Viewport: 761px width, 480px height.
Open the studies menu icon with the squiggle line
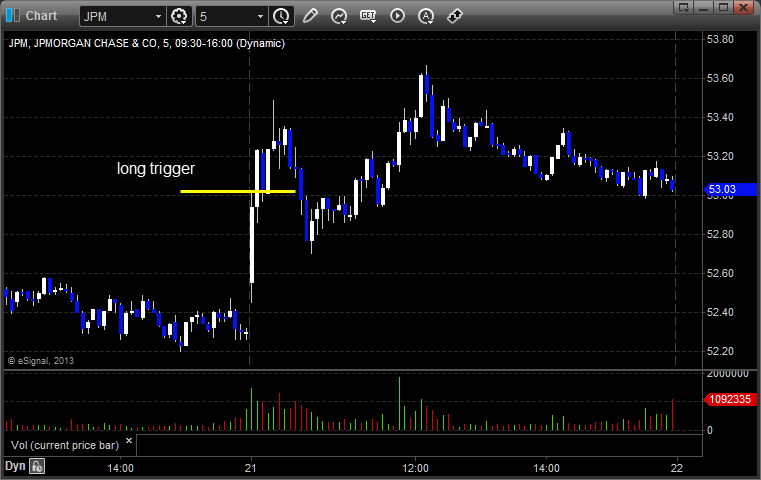pos(339,16)
